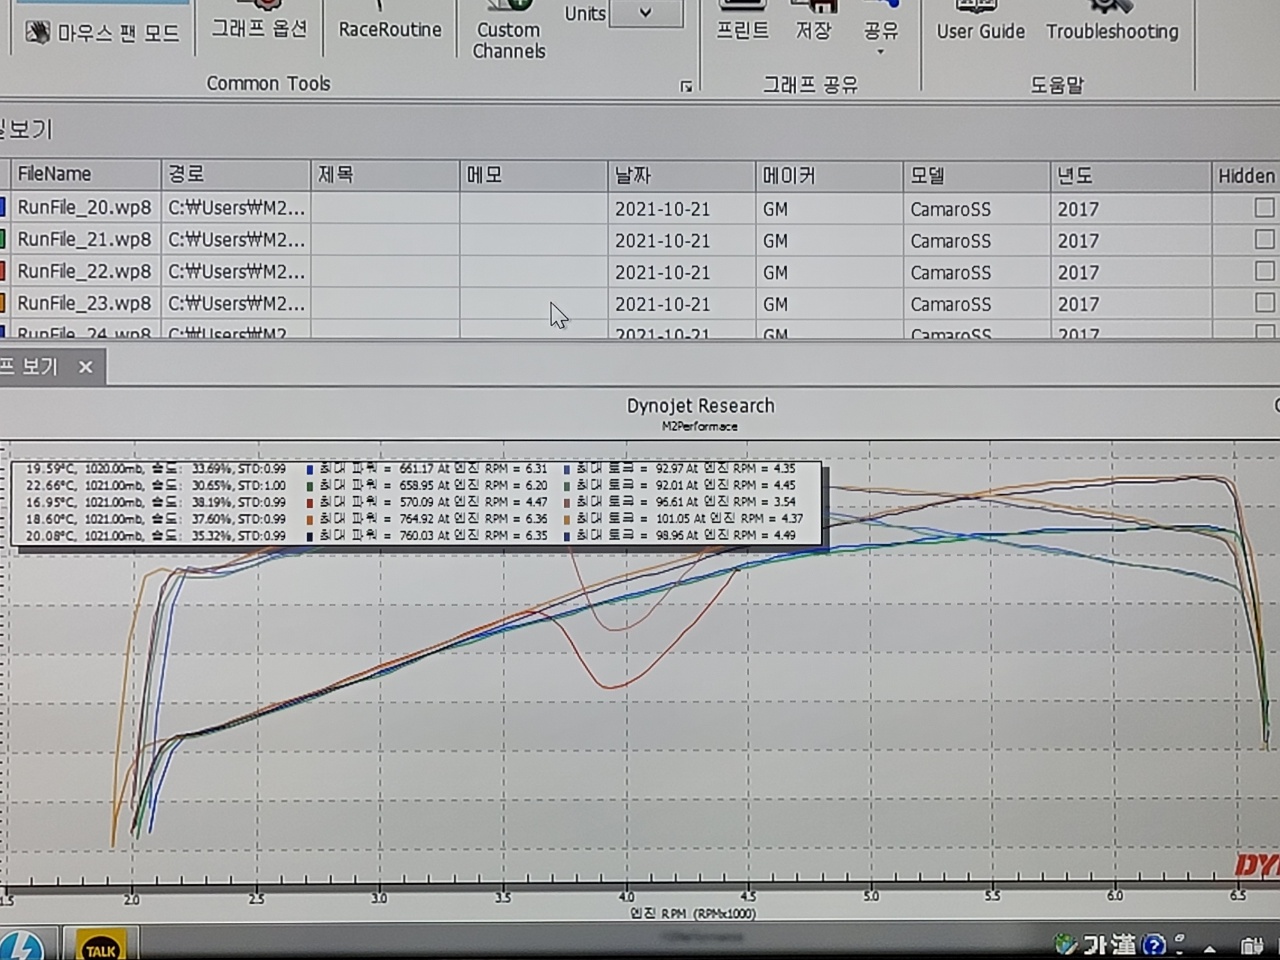This screenshot has width=1280, height=960.
Task: Click the empty 메모 cell of RunFile_21.wp8
Action: click(x=533, y=241)
